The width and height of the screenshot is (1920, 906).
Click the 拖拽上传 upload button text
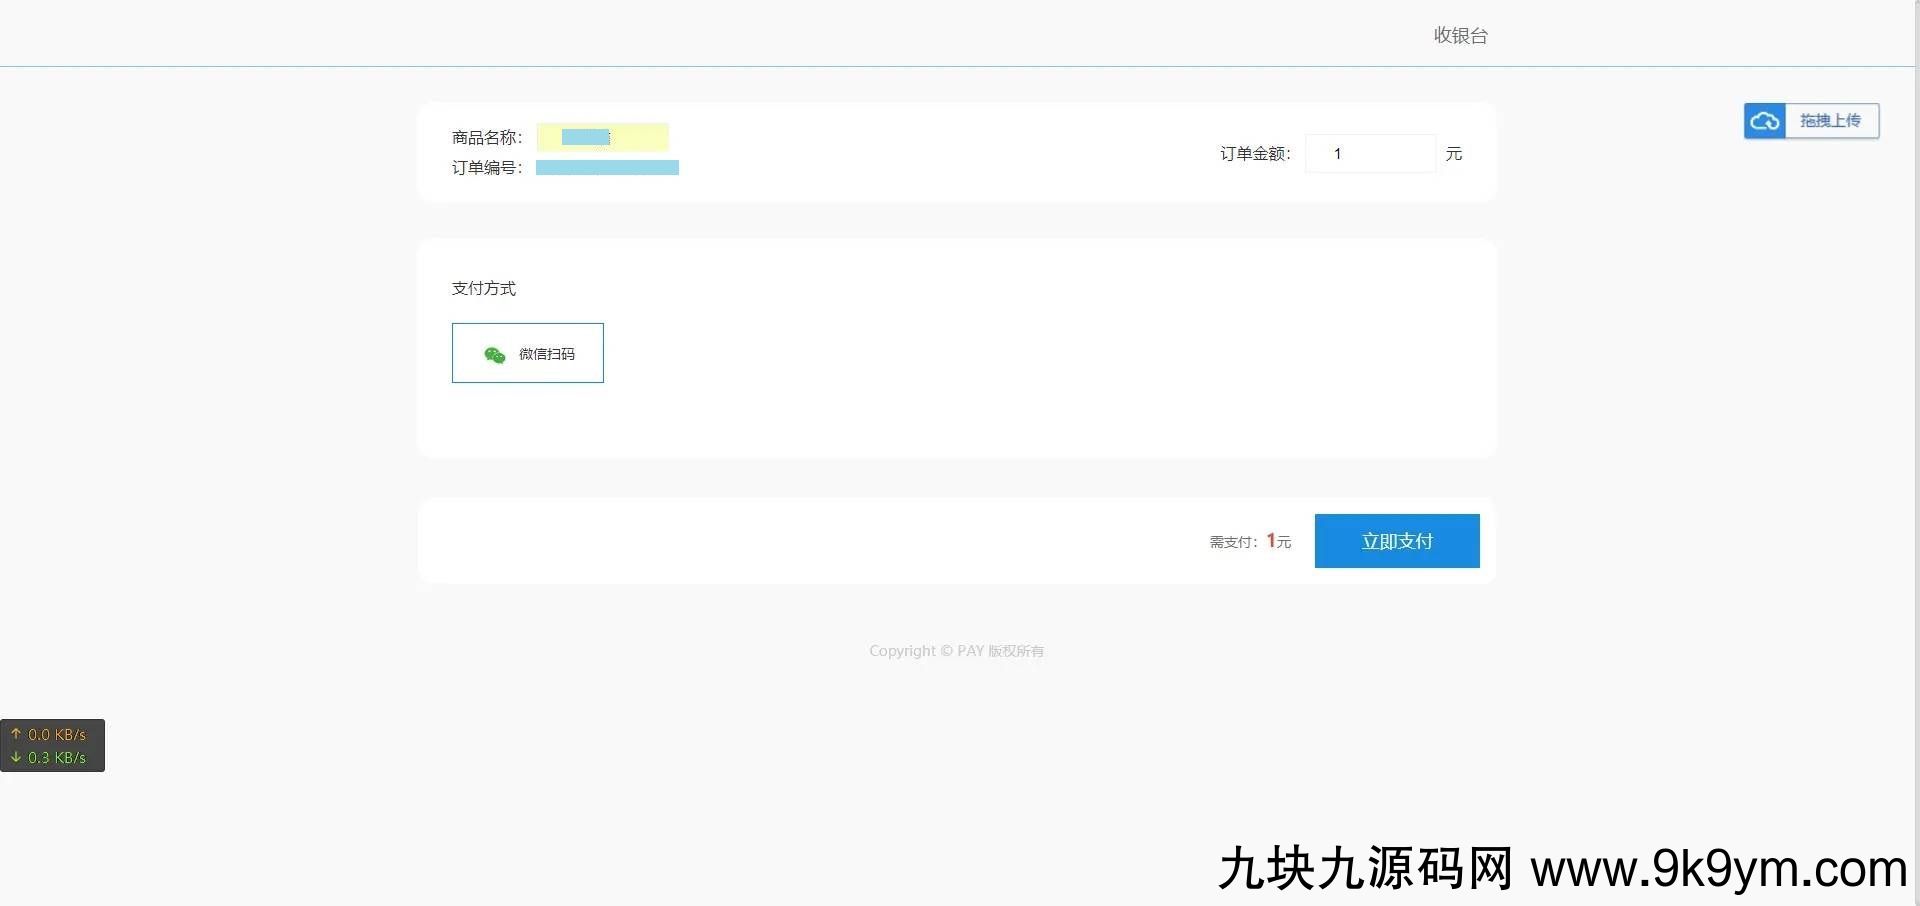1830,121
